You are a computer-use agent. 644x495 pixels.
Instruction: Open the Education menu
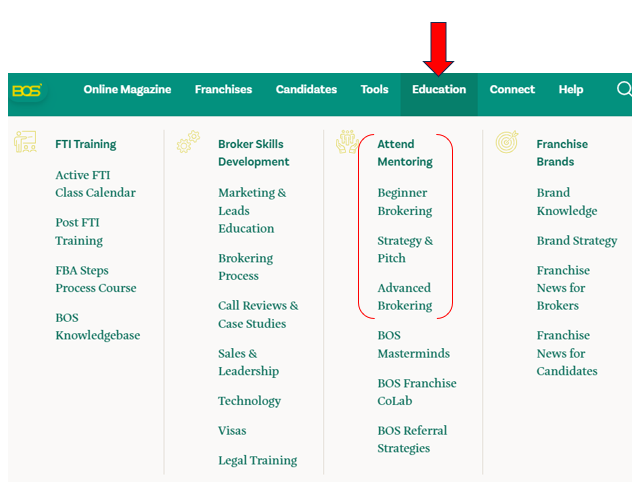click(x=439, y=90)
